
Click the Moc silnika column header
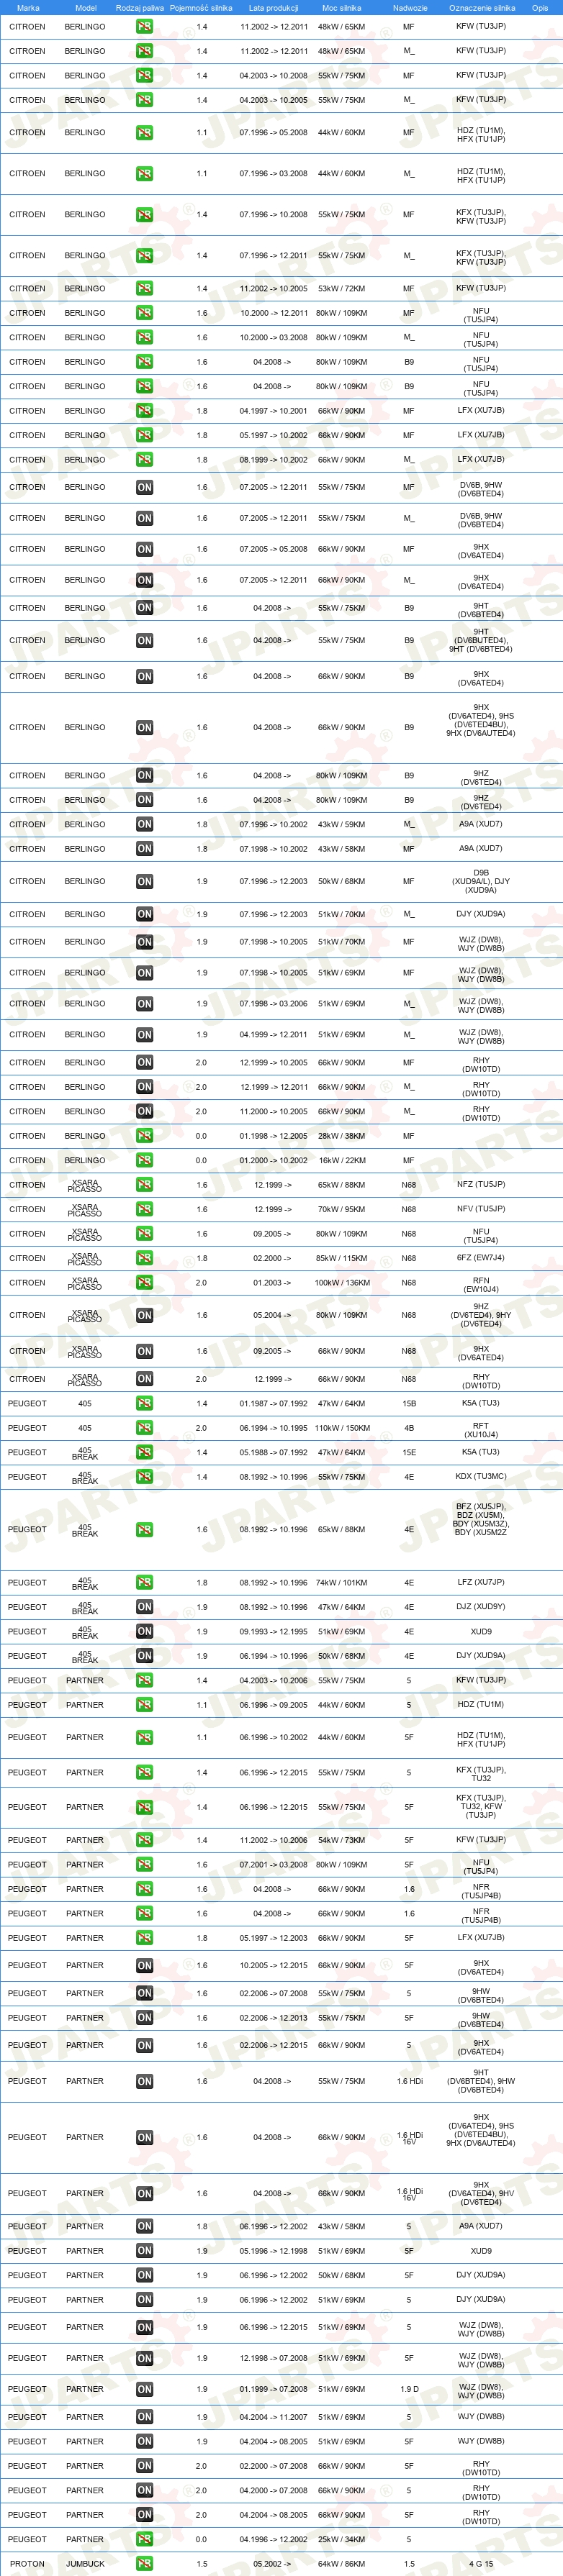coord(341,8)
